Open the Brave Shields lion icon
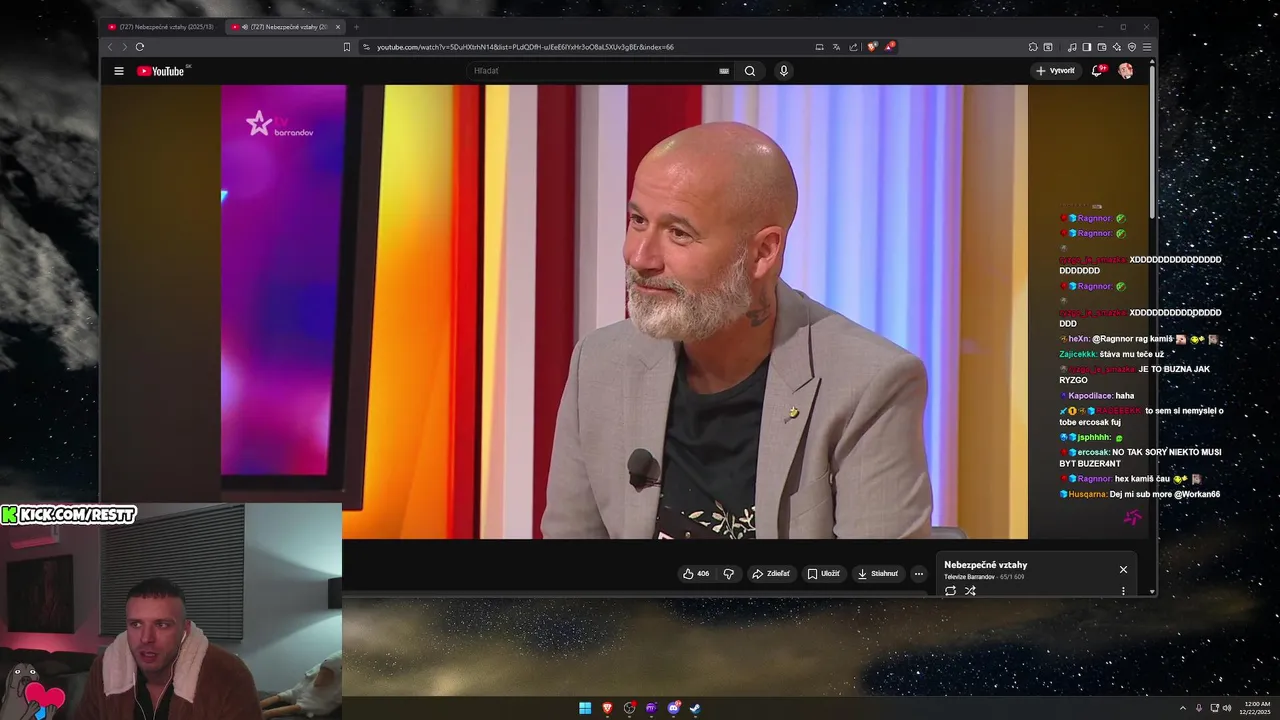The image size is (1280, 720). (872, 47)
